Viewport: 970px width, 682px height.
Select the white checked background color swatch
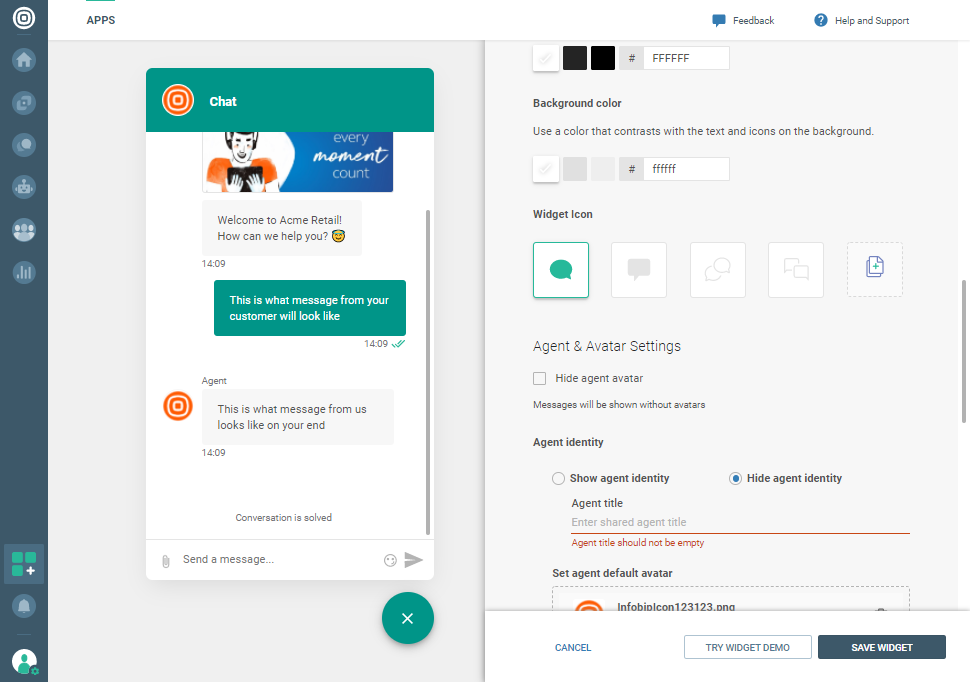(x=546, y=169)
